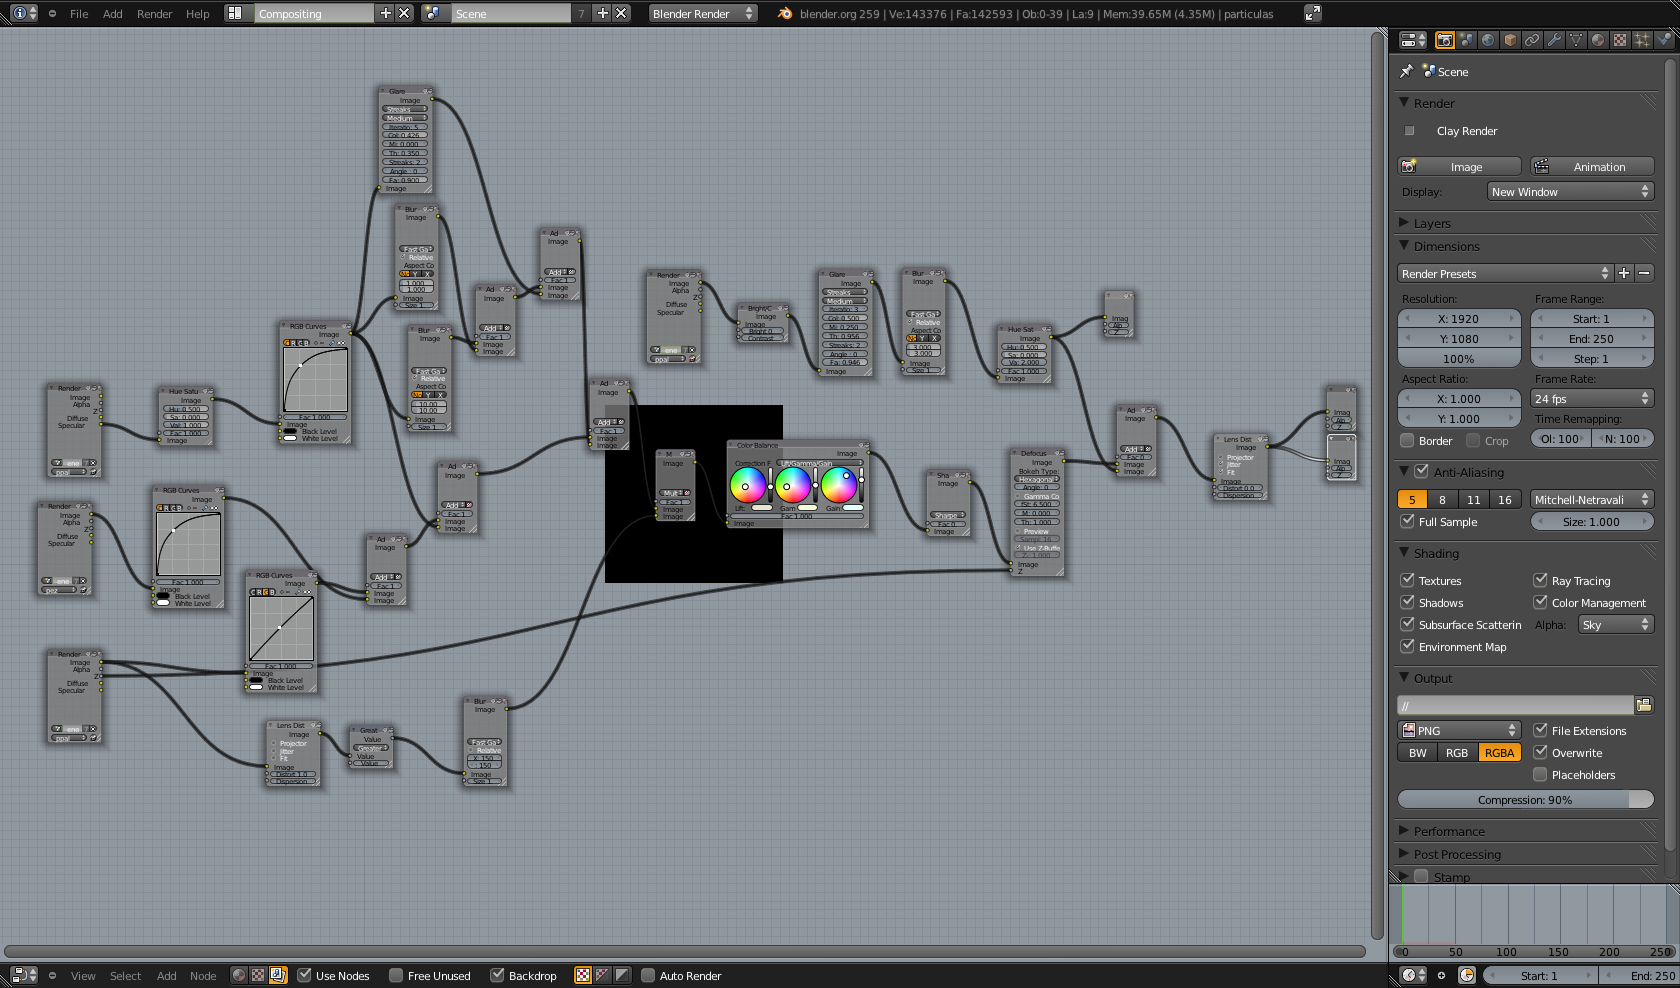Adjust the Compression 90% slider
This screenshot has height=988, width=1680.
[1525, 800]
